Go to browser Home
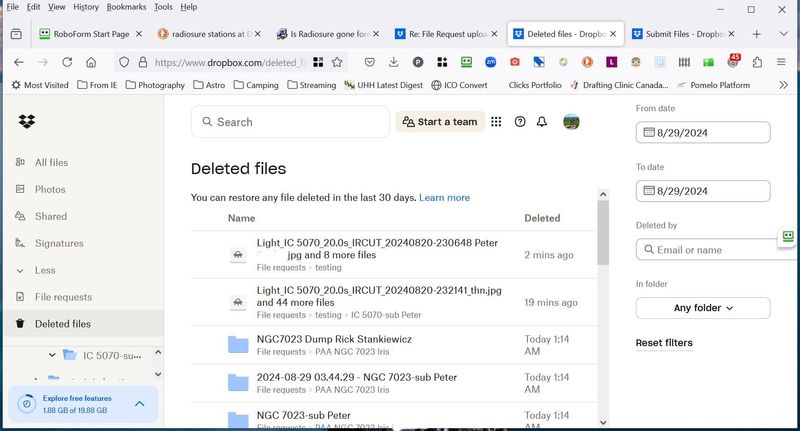This screenshot has height=431, width=800. click(91, 62)
